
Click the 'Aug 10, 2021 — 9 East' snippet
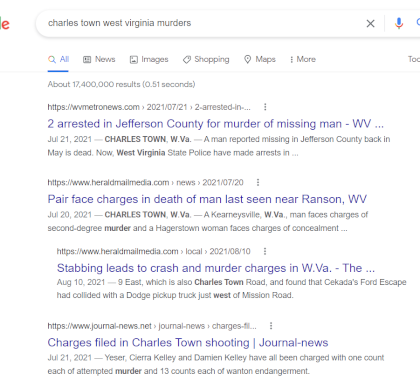coord(231,289)
